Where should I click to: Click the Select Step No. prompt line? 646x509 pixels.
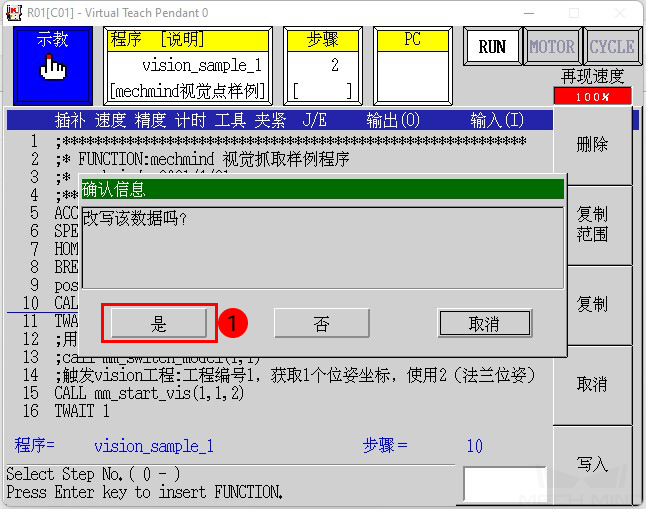[94, 474]
